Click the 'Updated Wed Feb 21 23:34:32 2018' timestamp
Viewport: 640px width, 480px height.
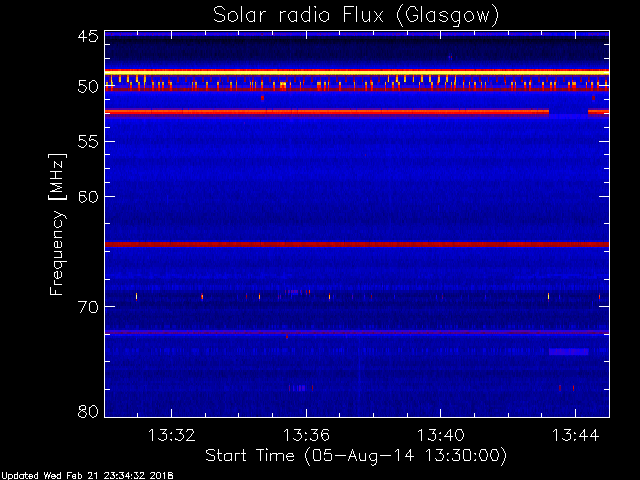pos(87,476)
